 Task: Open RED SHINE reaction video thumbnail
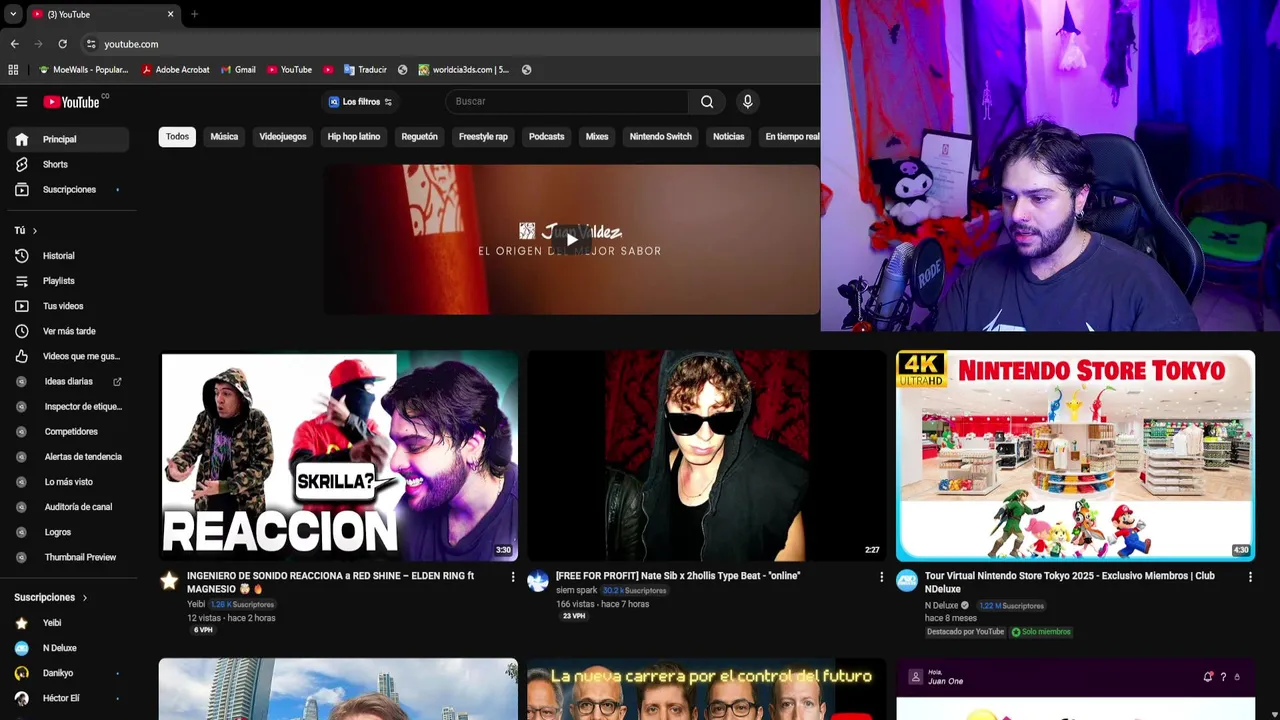click(x=339, y=456)
